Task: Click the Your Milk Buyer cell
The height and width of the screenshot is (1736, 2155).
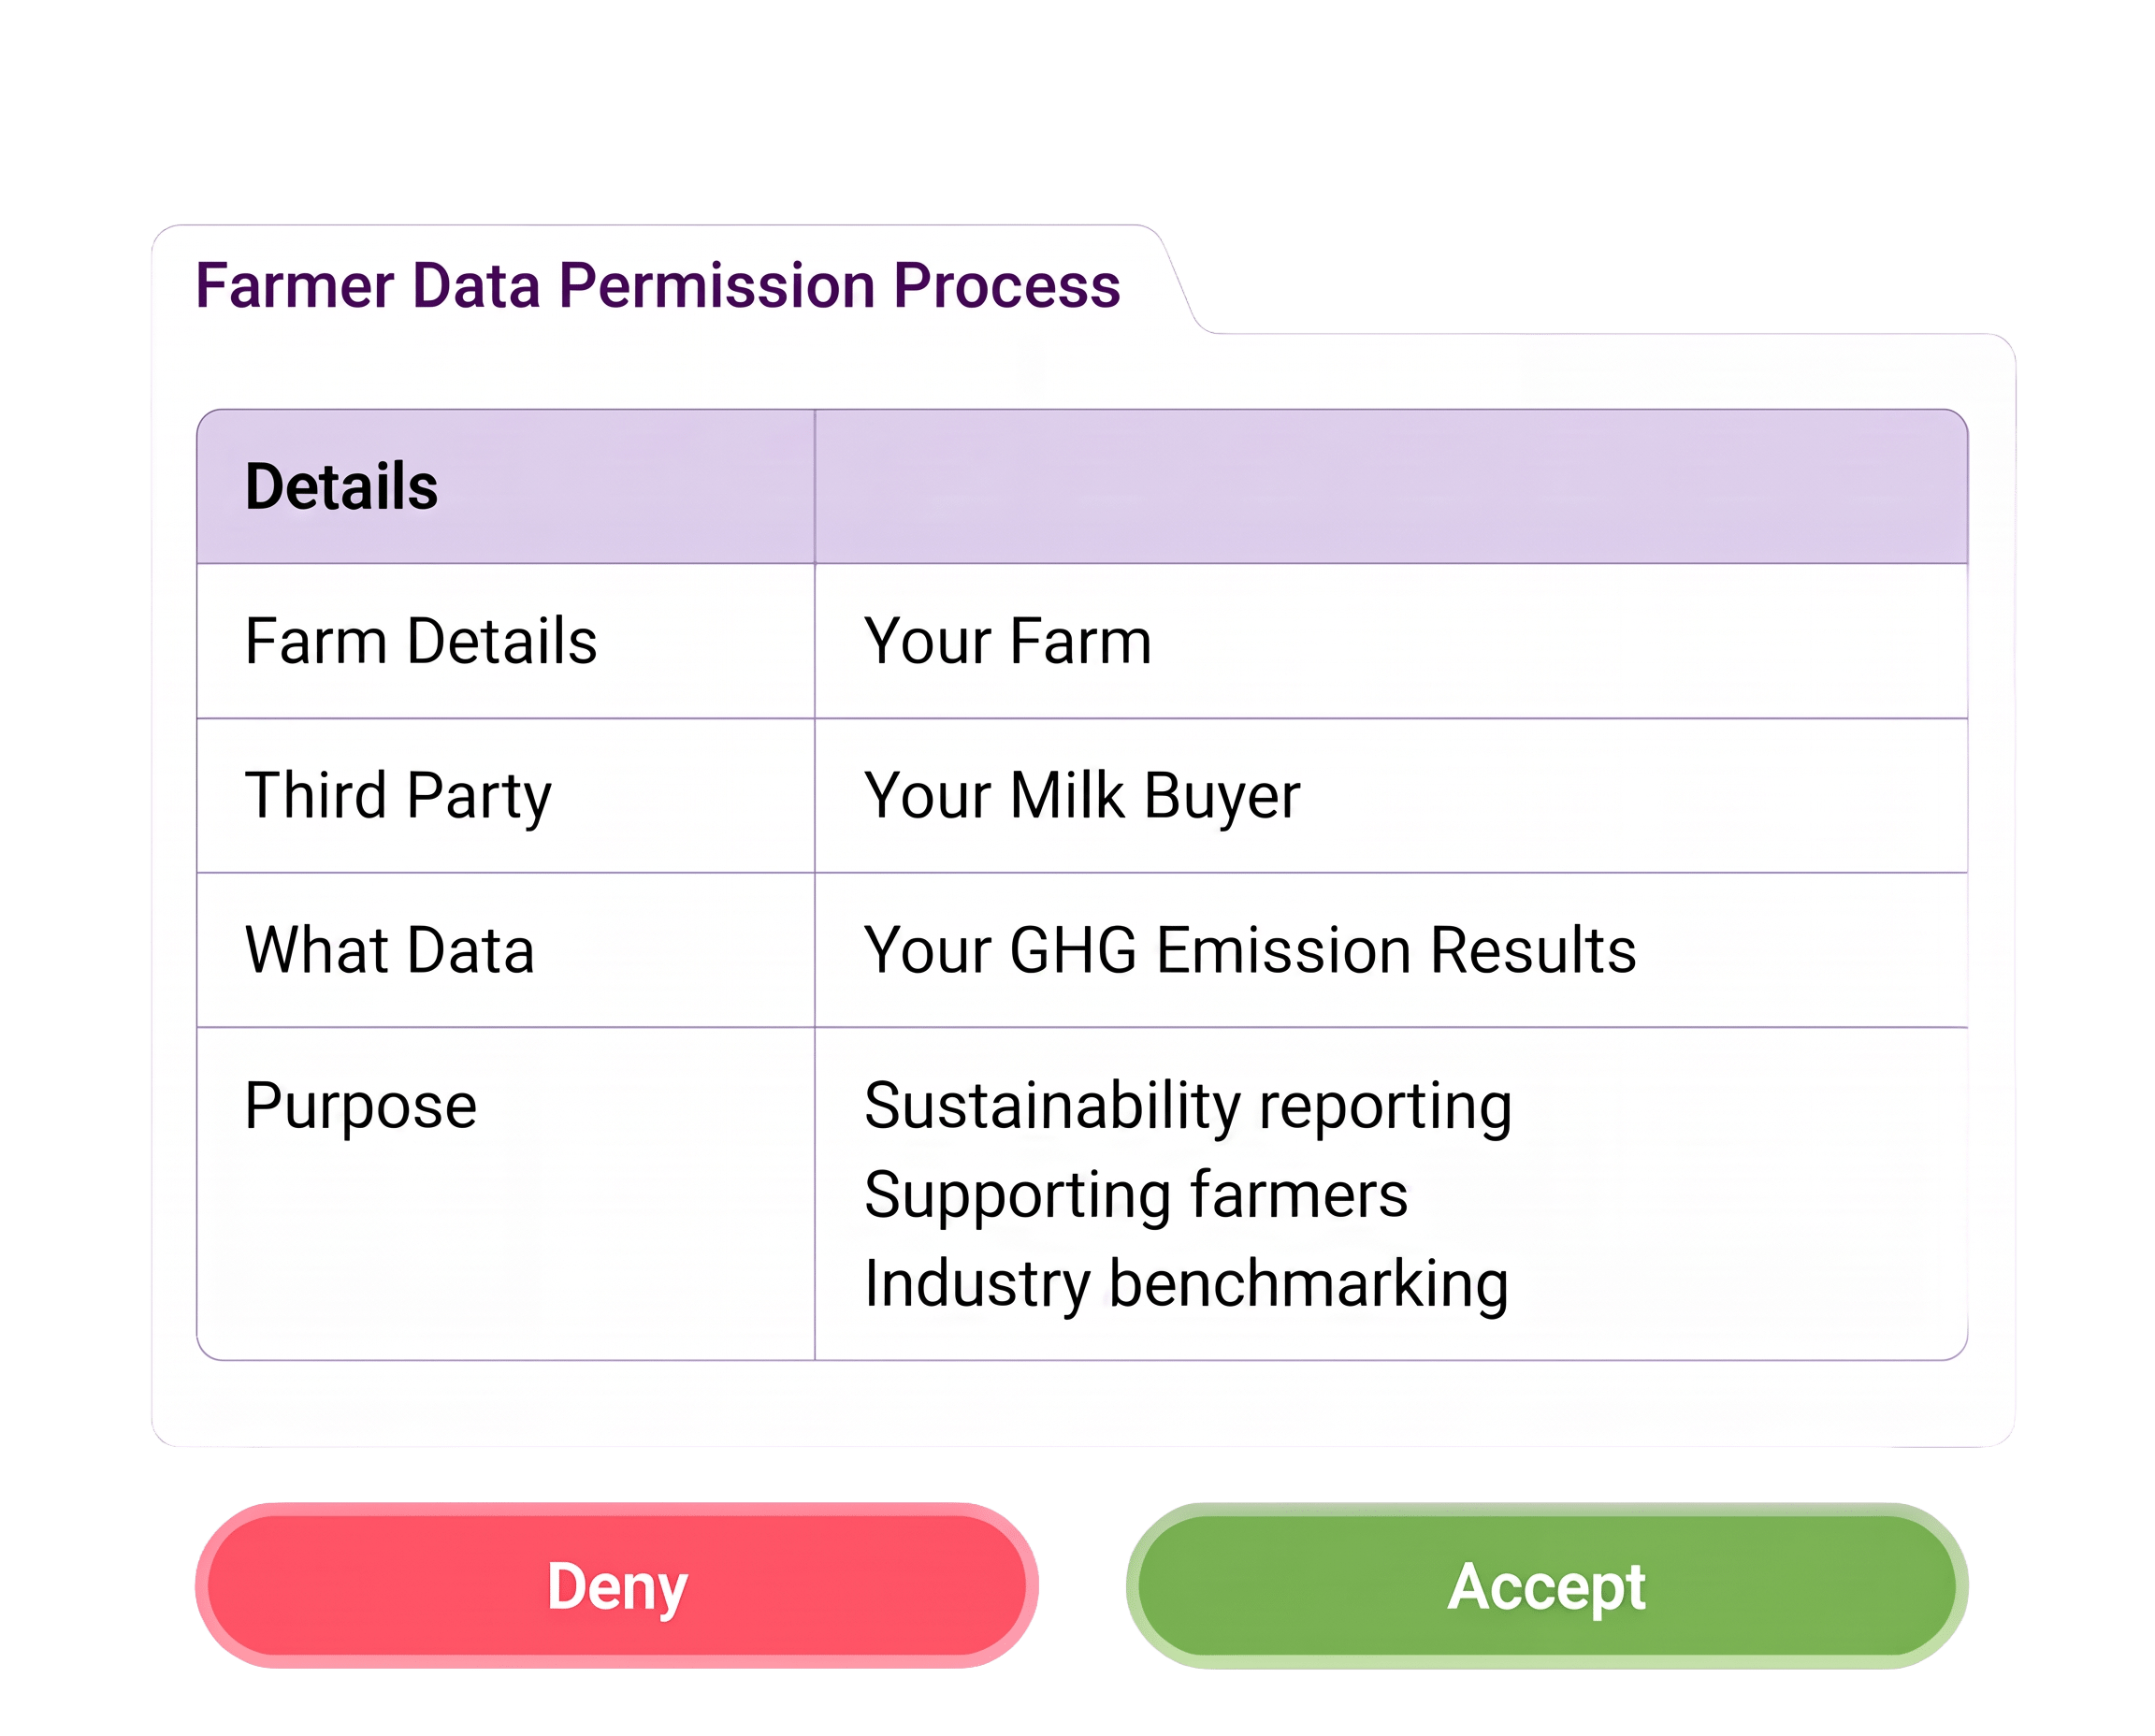Action: [x=1391, y=796]
